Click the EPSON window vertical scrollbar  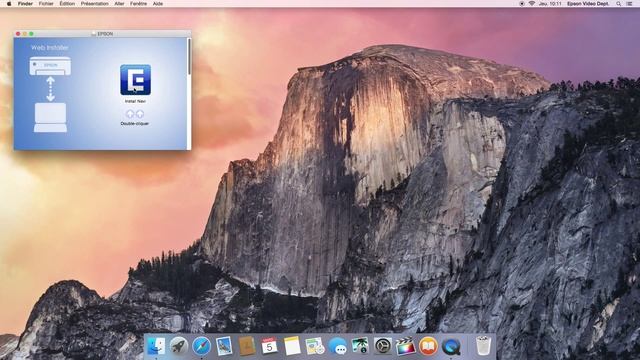click(189, 57)
